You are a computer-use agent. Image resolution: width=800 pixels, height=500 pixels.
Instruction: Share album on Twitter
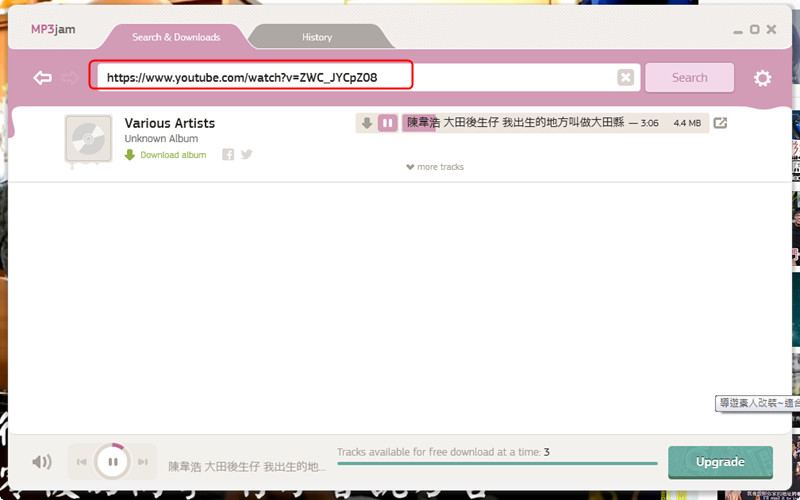tap(246, 154)
